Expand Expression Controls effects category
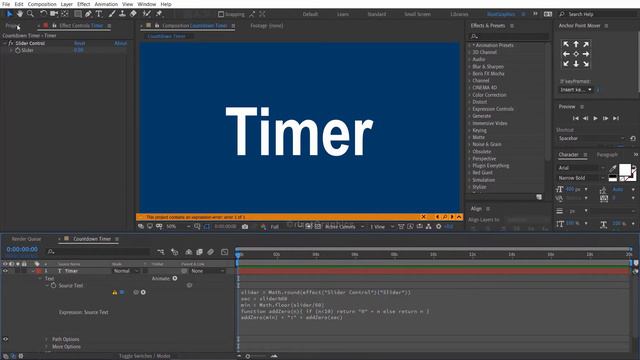 [469, 109]
